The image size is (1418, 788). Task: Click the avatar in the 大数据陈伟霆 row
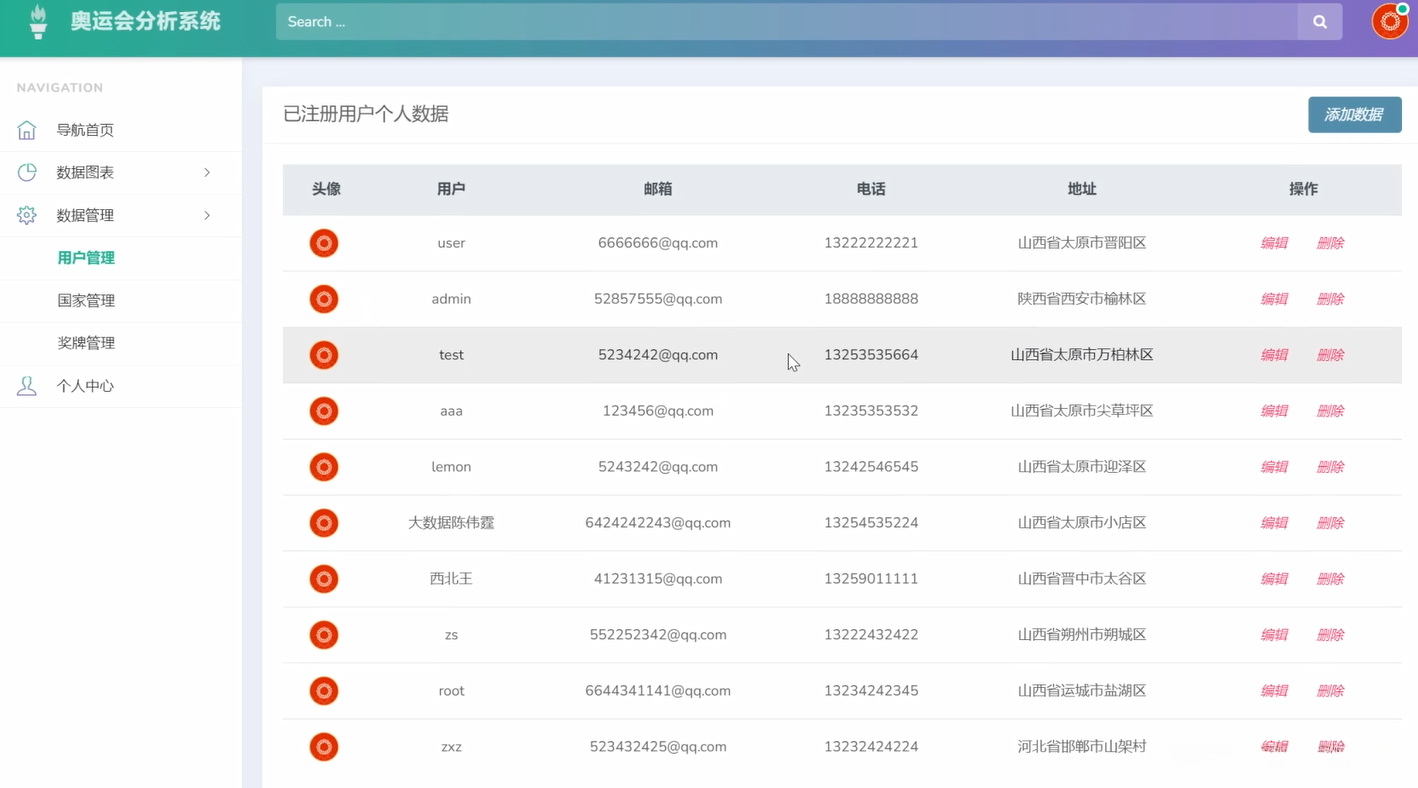(324, 523)
